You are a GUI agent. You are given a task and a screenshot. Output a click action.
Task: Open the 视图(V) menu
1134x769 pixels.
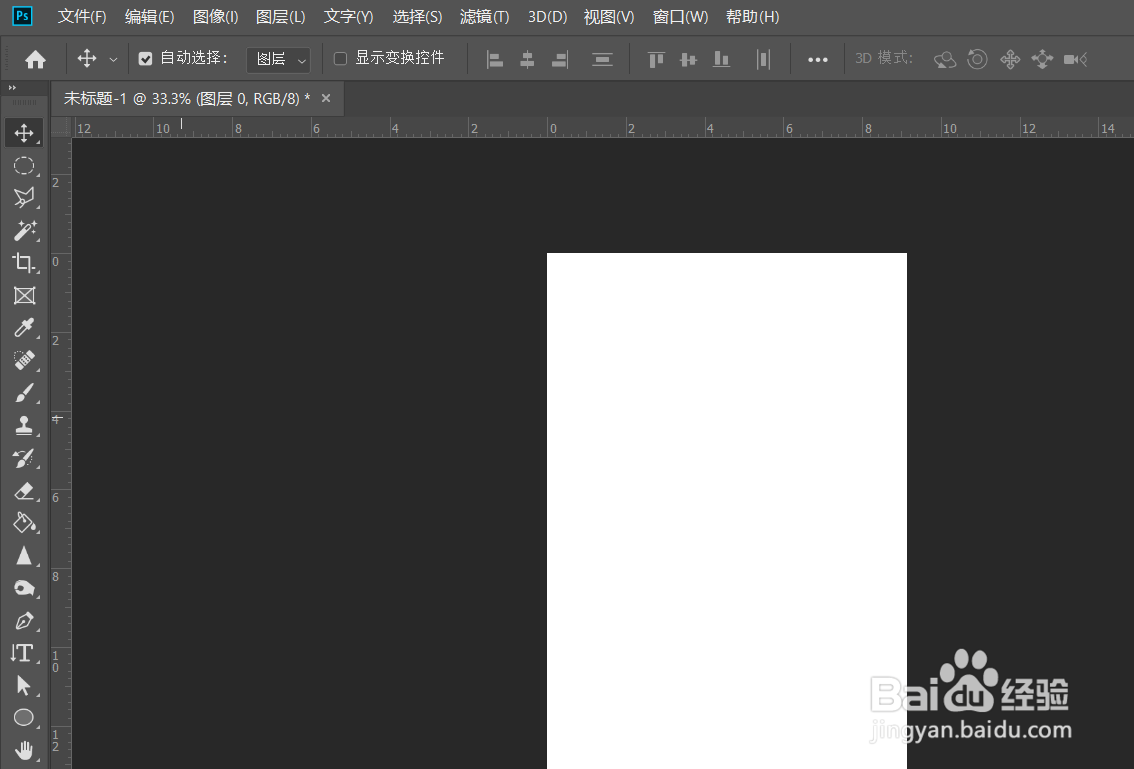tap(609, 17)
